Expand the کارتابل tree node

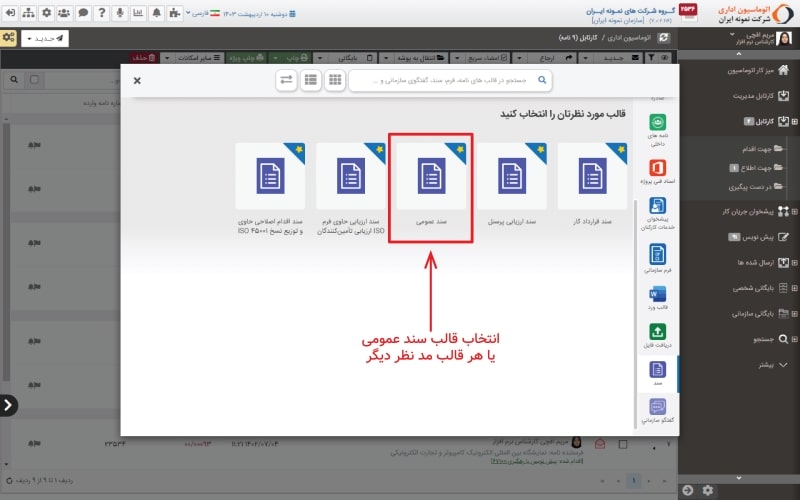pos(794,121)
